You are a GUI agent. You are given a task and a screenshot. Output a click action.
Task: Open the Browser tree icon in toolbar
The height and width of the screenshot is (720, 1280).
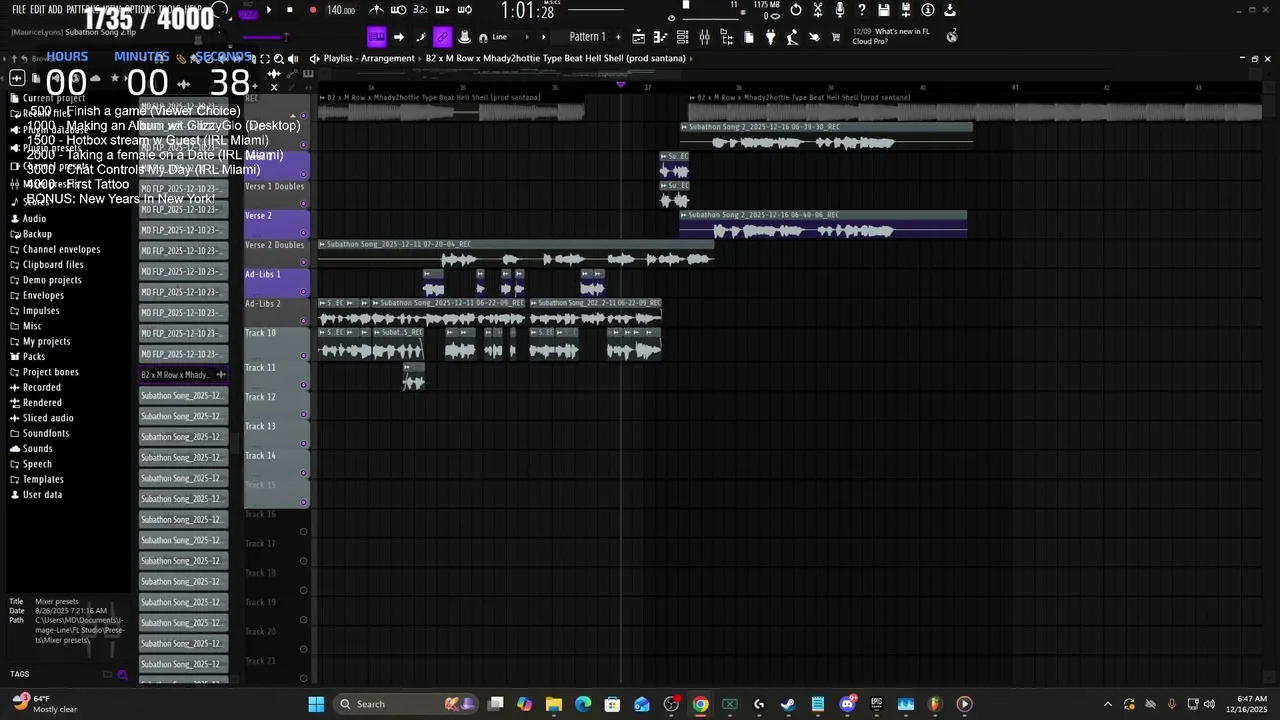coord(726,37)
